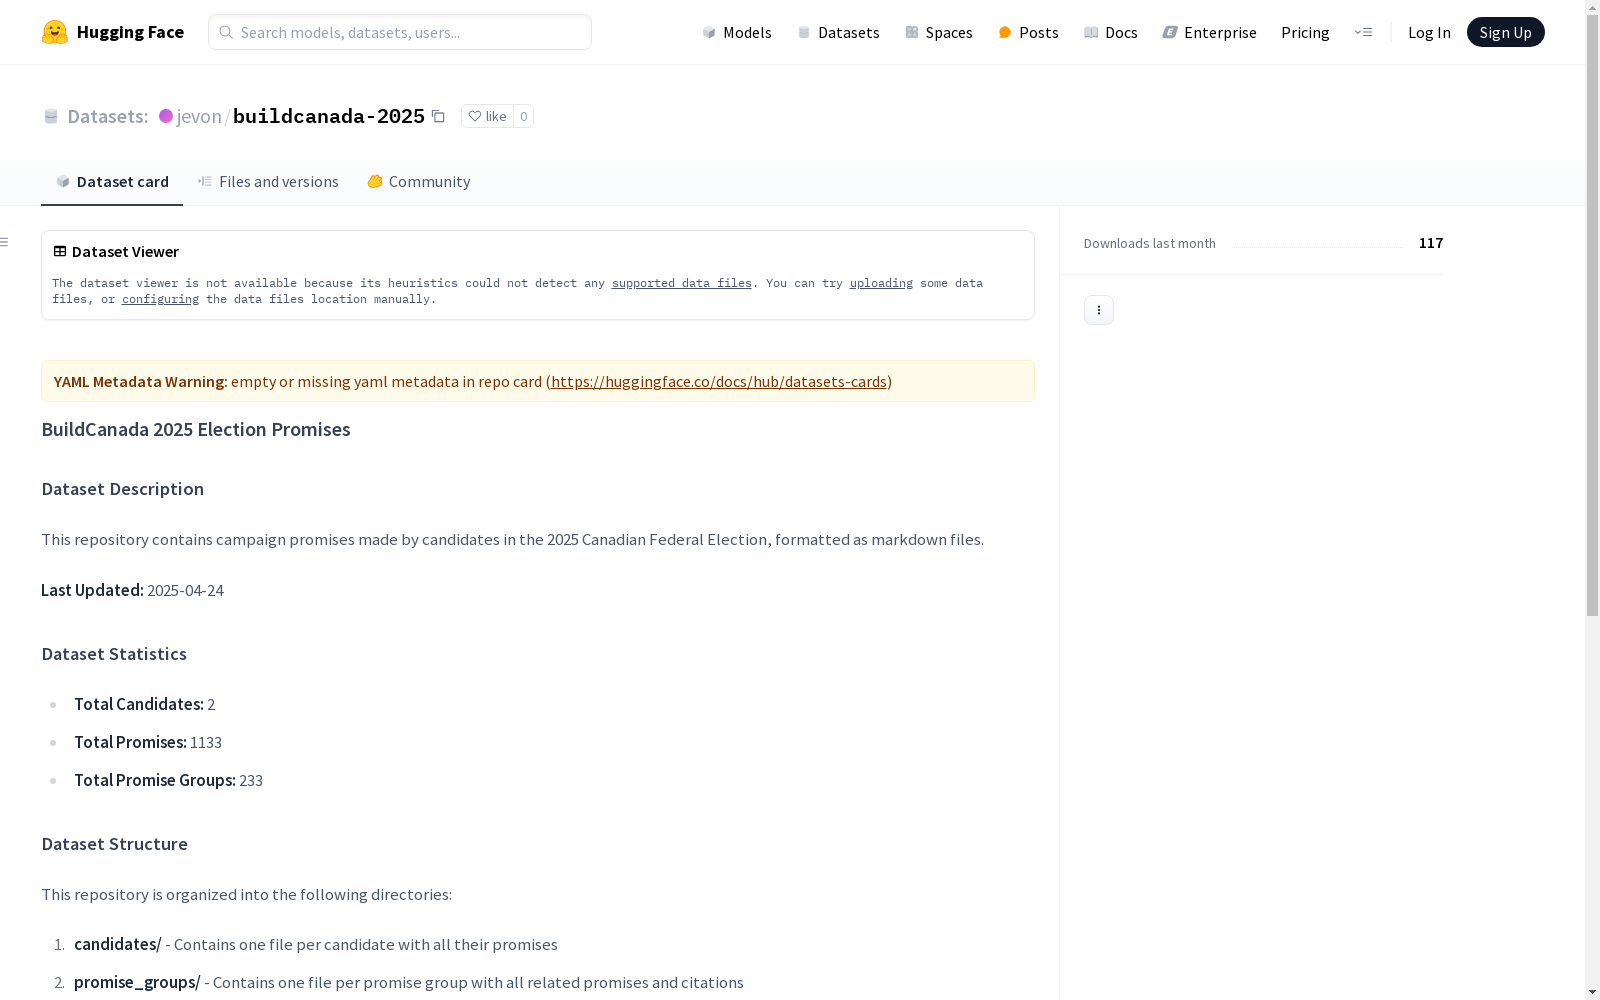The height and width of the screenshot is (1000, 1600).
Task: Open the jevon user profile link
Action: [199, 116]
